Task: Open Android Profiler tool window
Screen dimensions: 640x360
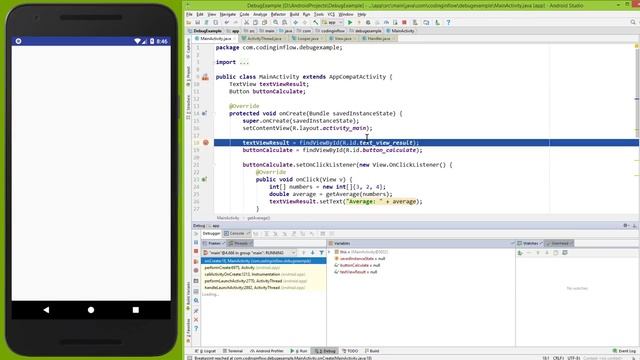Action: (x=267, y=351)
